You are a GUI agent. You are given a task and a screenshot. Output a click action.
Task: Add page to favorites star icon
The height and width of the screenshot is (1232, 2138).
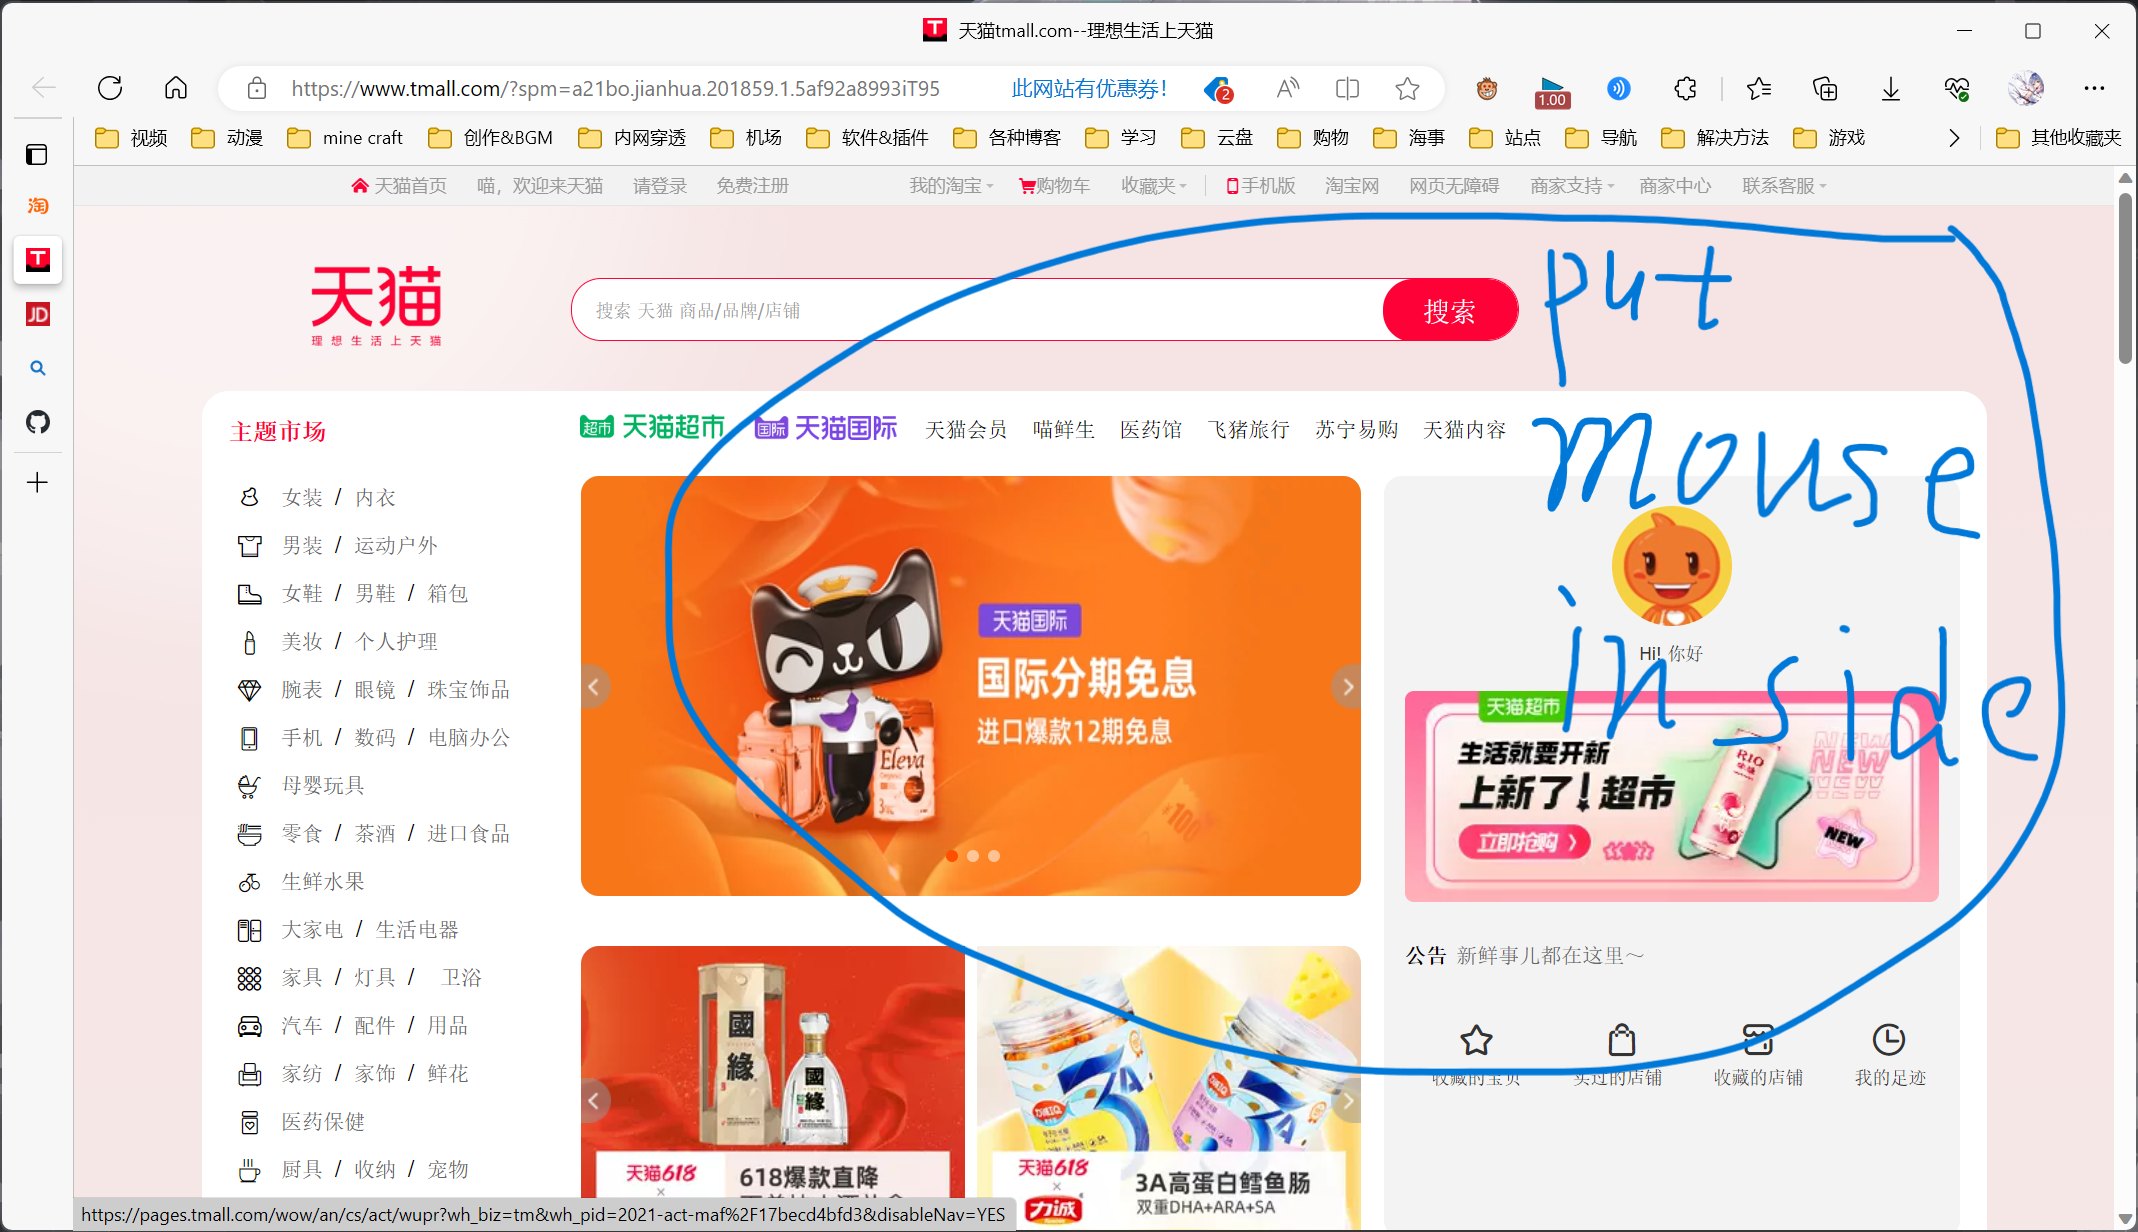coord(1407,89)
